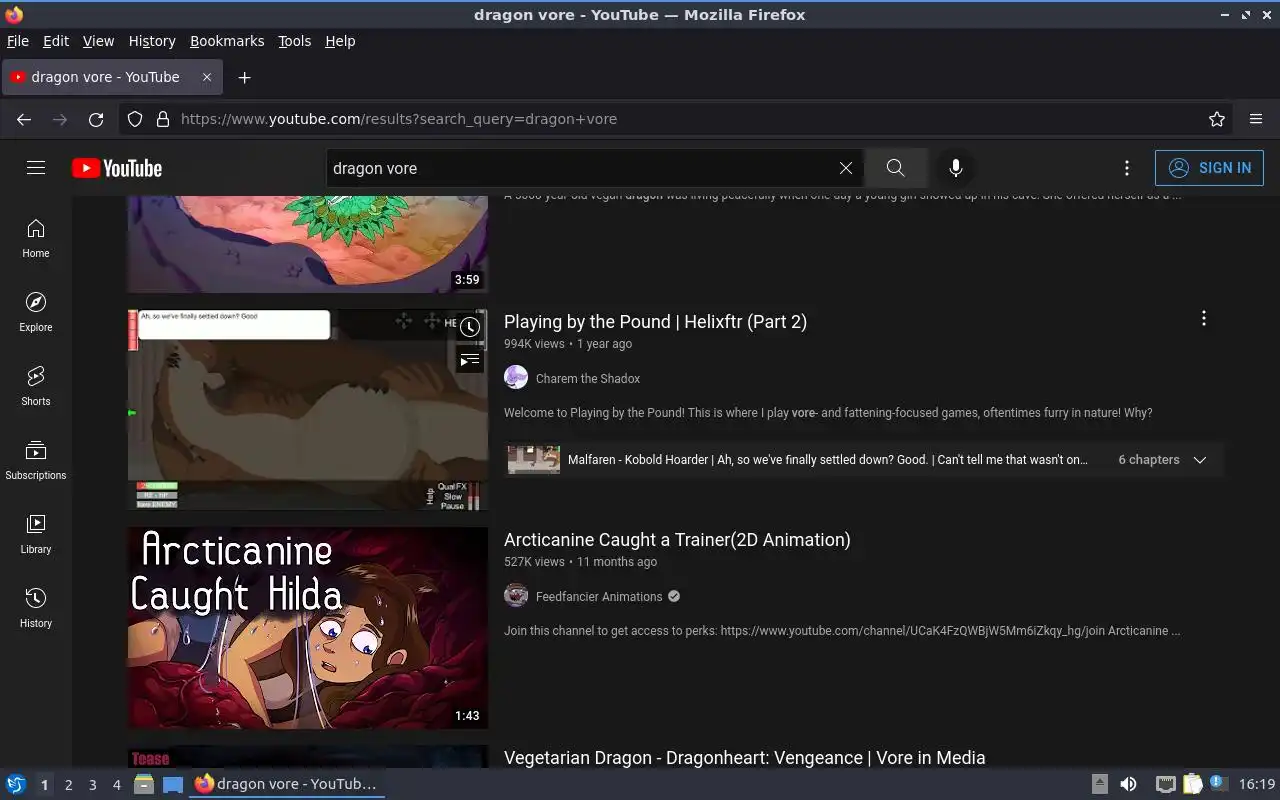1280x800 pixels.
Task: Open the Help menu
Action: 340,41
